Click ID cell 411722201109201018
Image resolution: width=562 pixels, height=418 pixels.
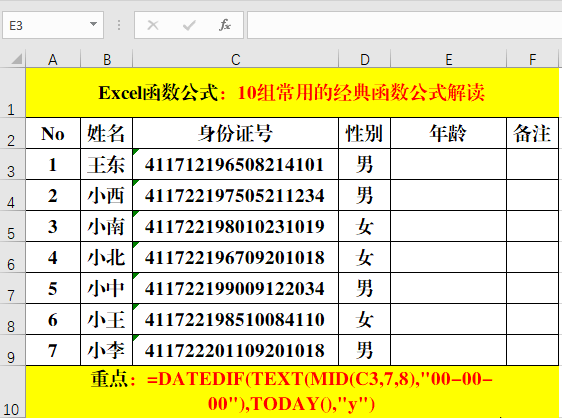[x=235, y=350]
